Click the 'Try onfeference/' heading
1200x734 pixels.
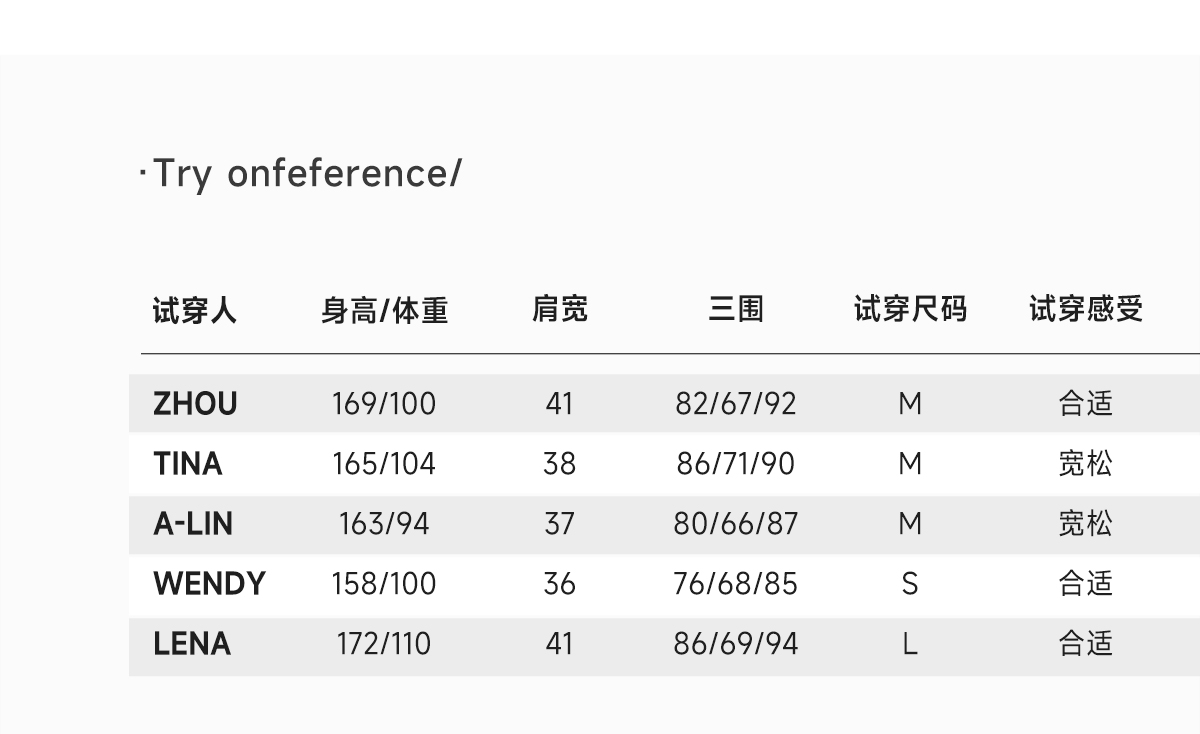click(x=305, y=174)
